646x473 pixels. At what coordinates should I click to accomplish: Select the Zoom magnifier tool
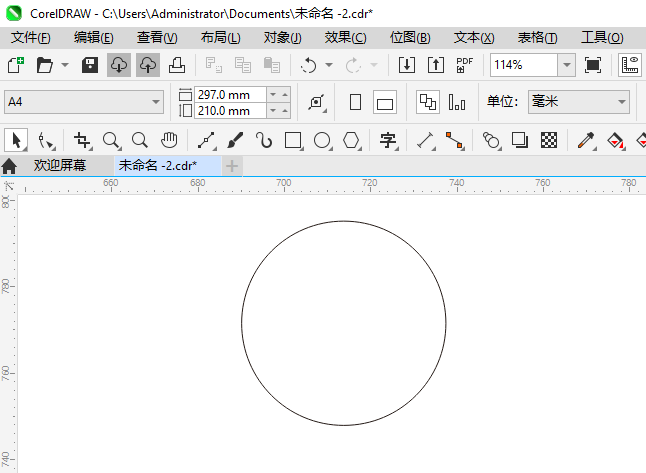click(112, 140)
